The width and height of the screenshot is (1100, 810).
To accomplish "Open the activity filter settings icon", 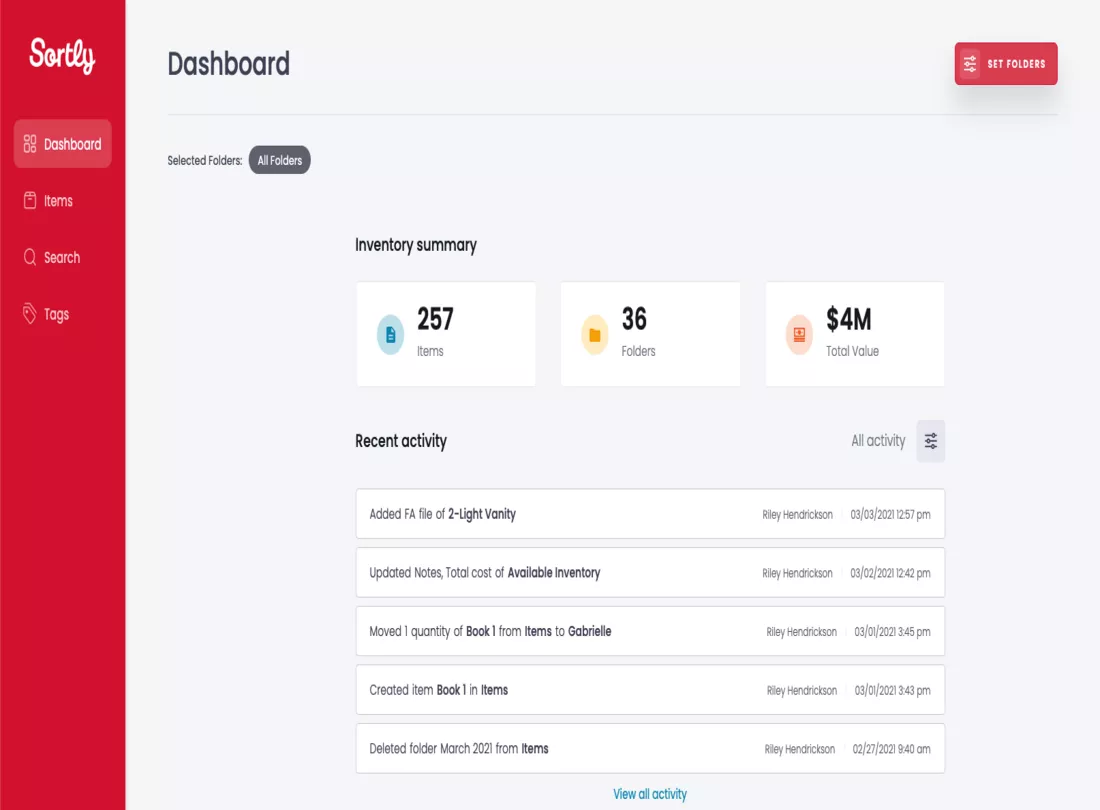I will coord(930,441).
